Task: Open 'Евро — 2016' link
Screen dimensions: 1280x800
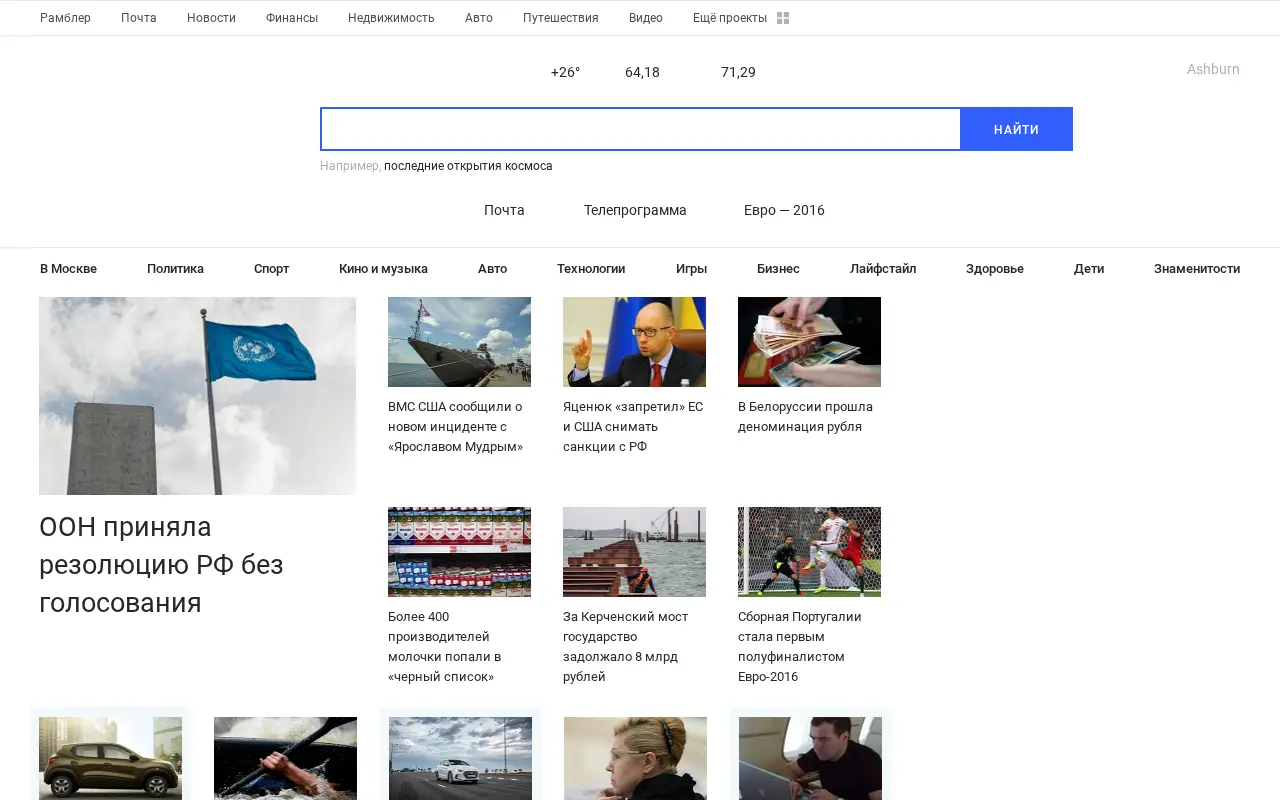Action: [x=784, y=210]
